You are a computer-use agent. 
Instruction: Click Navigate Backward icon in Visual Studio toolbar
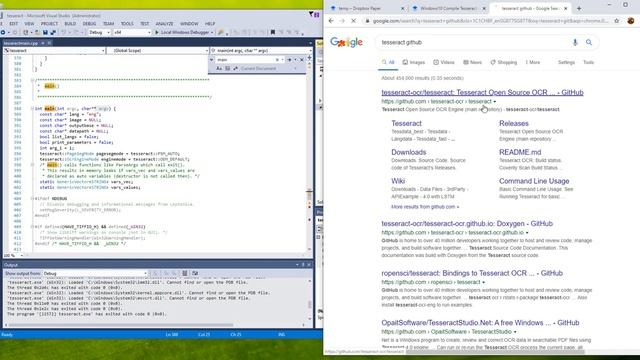pos(3,32)
